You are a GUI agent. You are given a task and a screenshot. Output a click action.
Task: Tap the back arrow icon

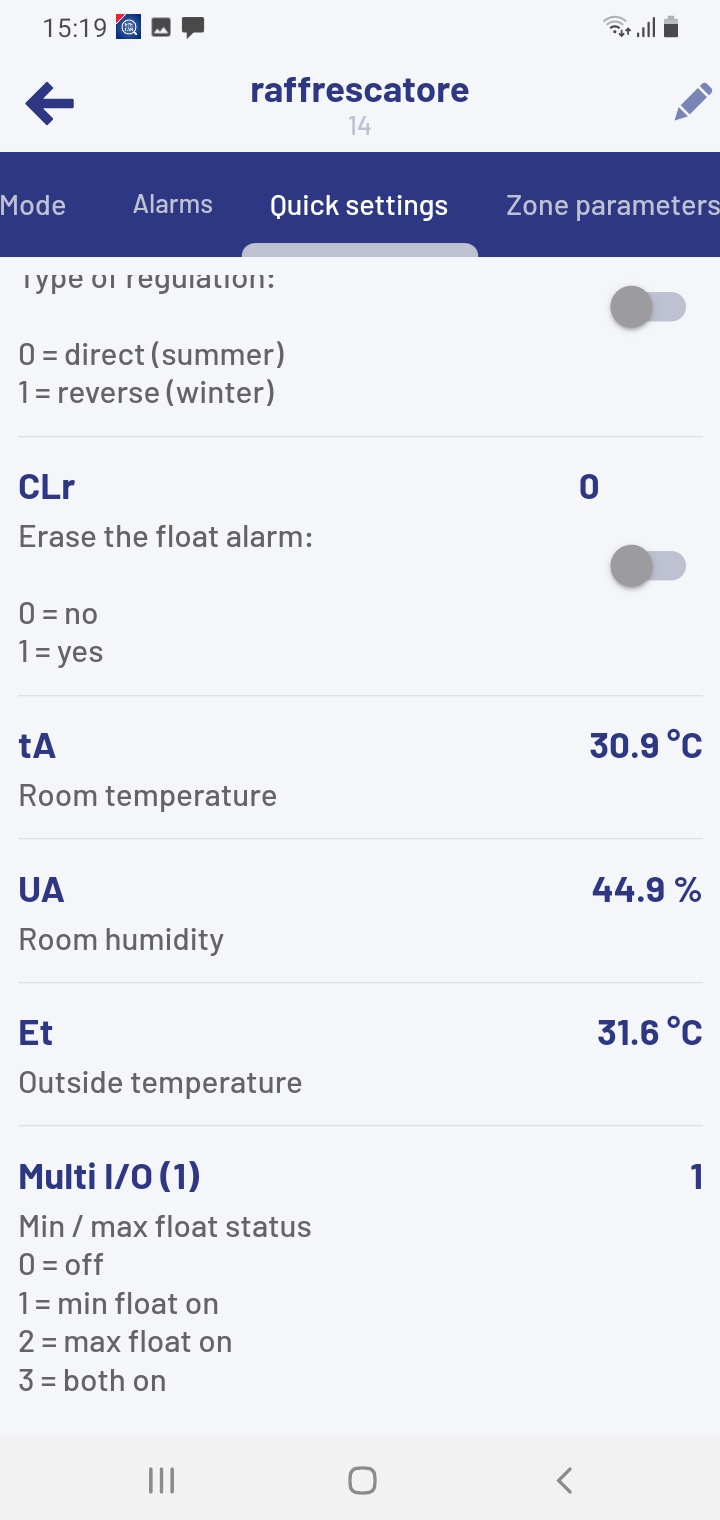(50, 103)
